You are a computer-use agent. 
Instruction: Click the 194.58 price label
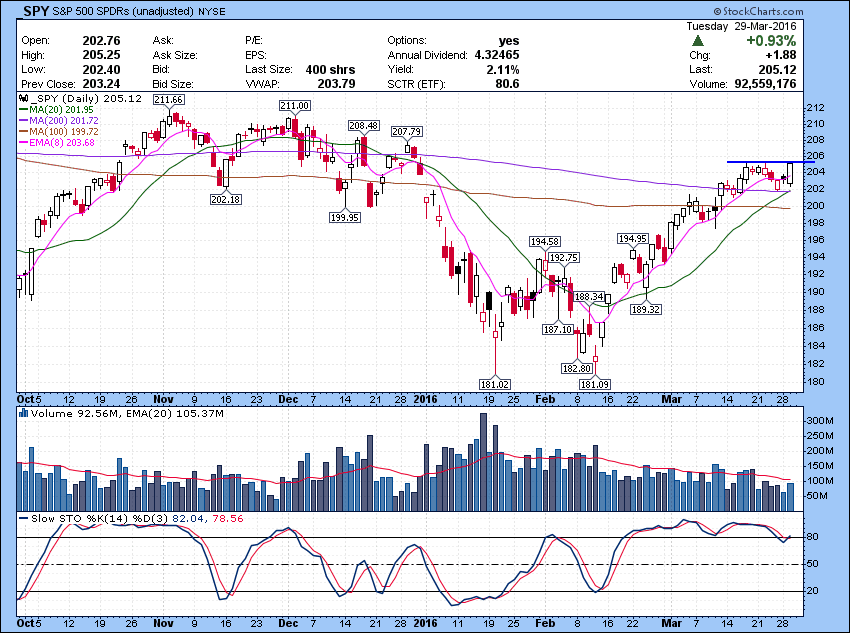pos(545,241)
